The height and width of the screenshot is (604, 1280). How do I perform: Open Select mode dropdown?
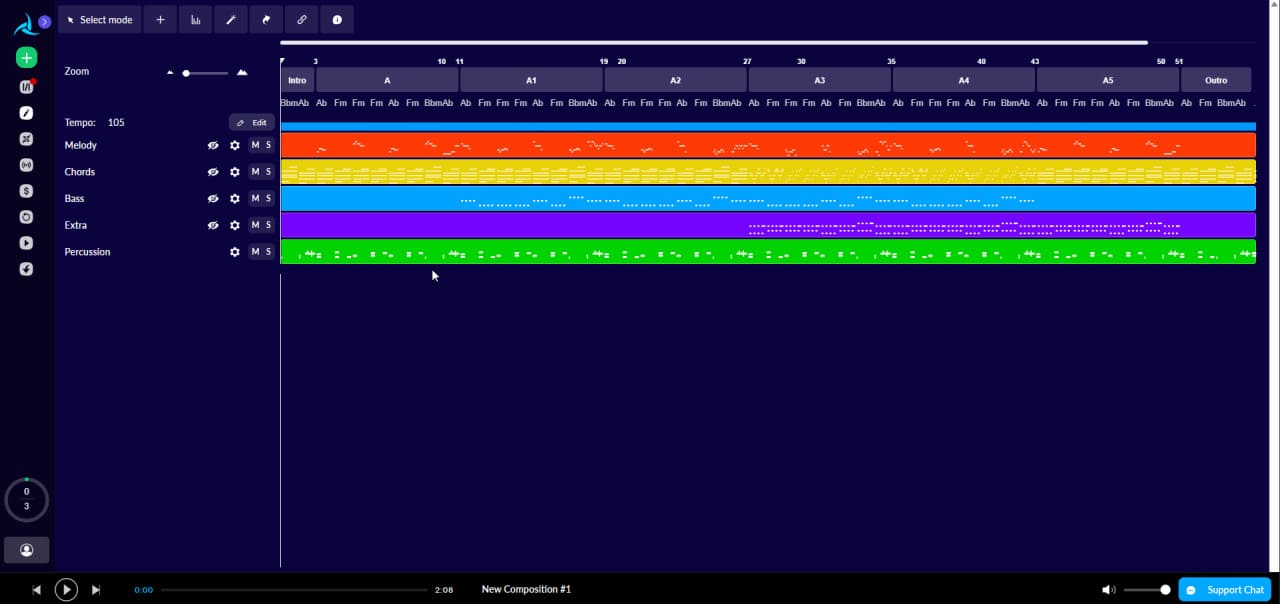[x=99, y=19]
